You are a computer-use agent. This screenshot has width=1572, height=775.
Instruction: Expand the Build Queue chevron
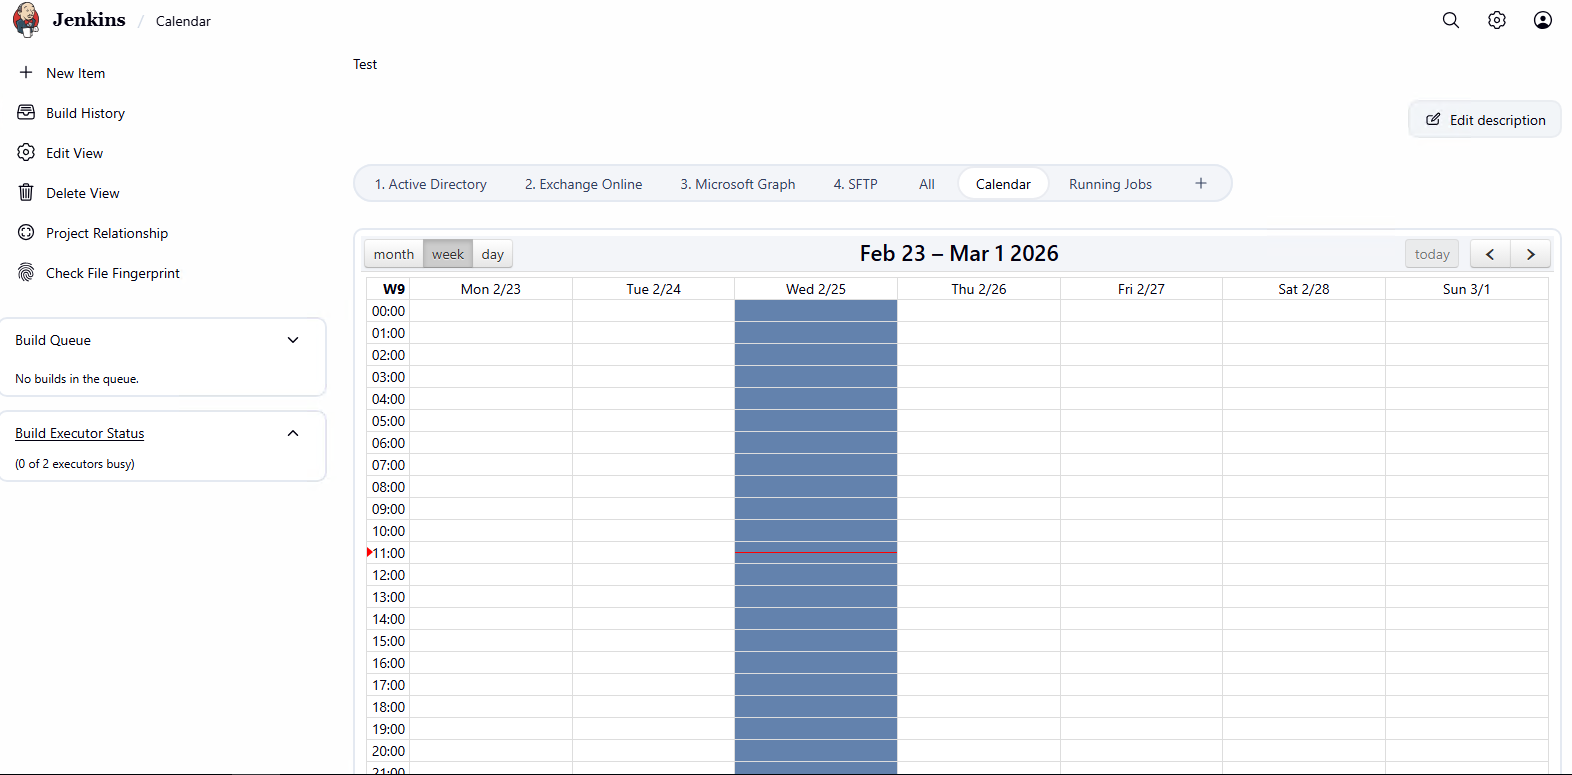[x=293, y=340]
